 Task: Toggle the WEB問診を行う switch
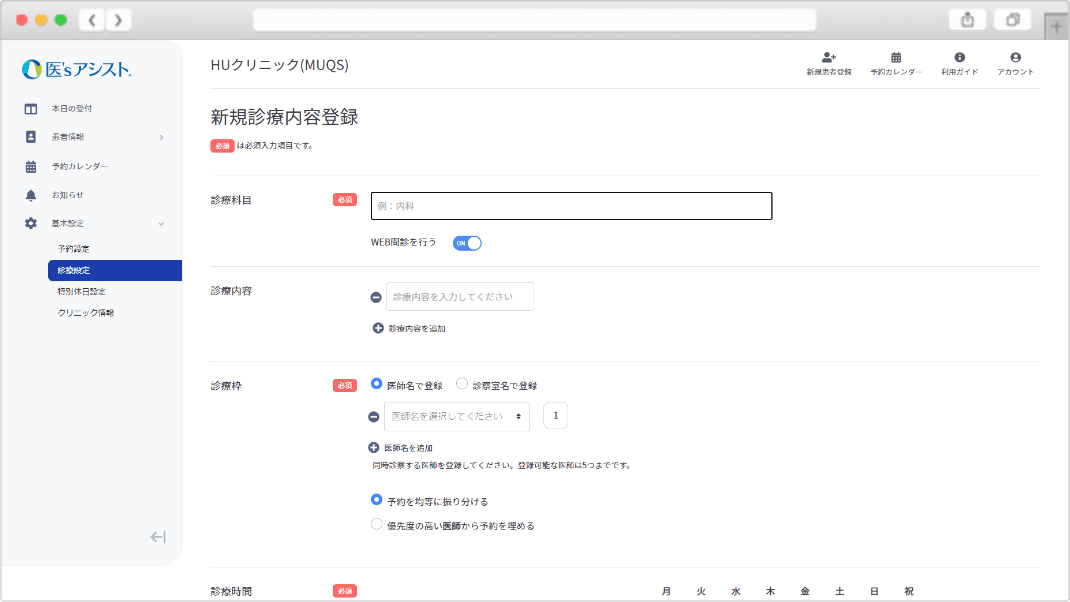coord(467,243)
